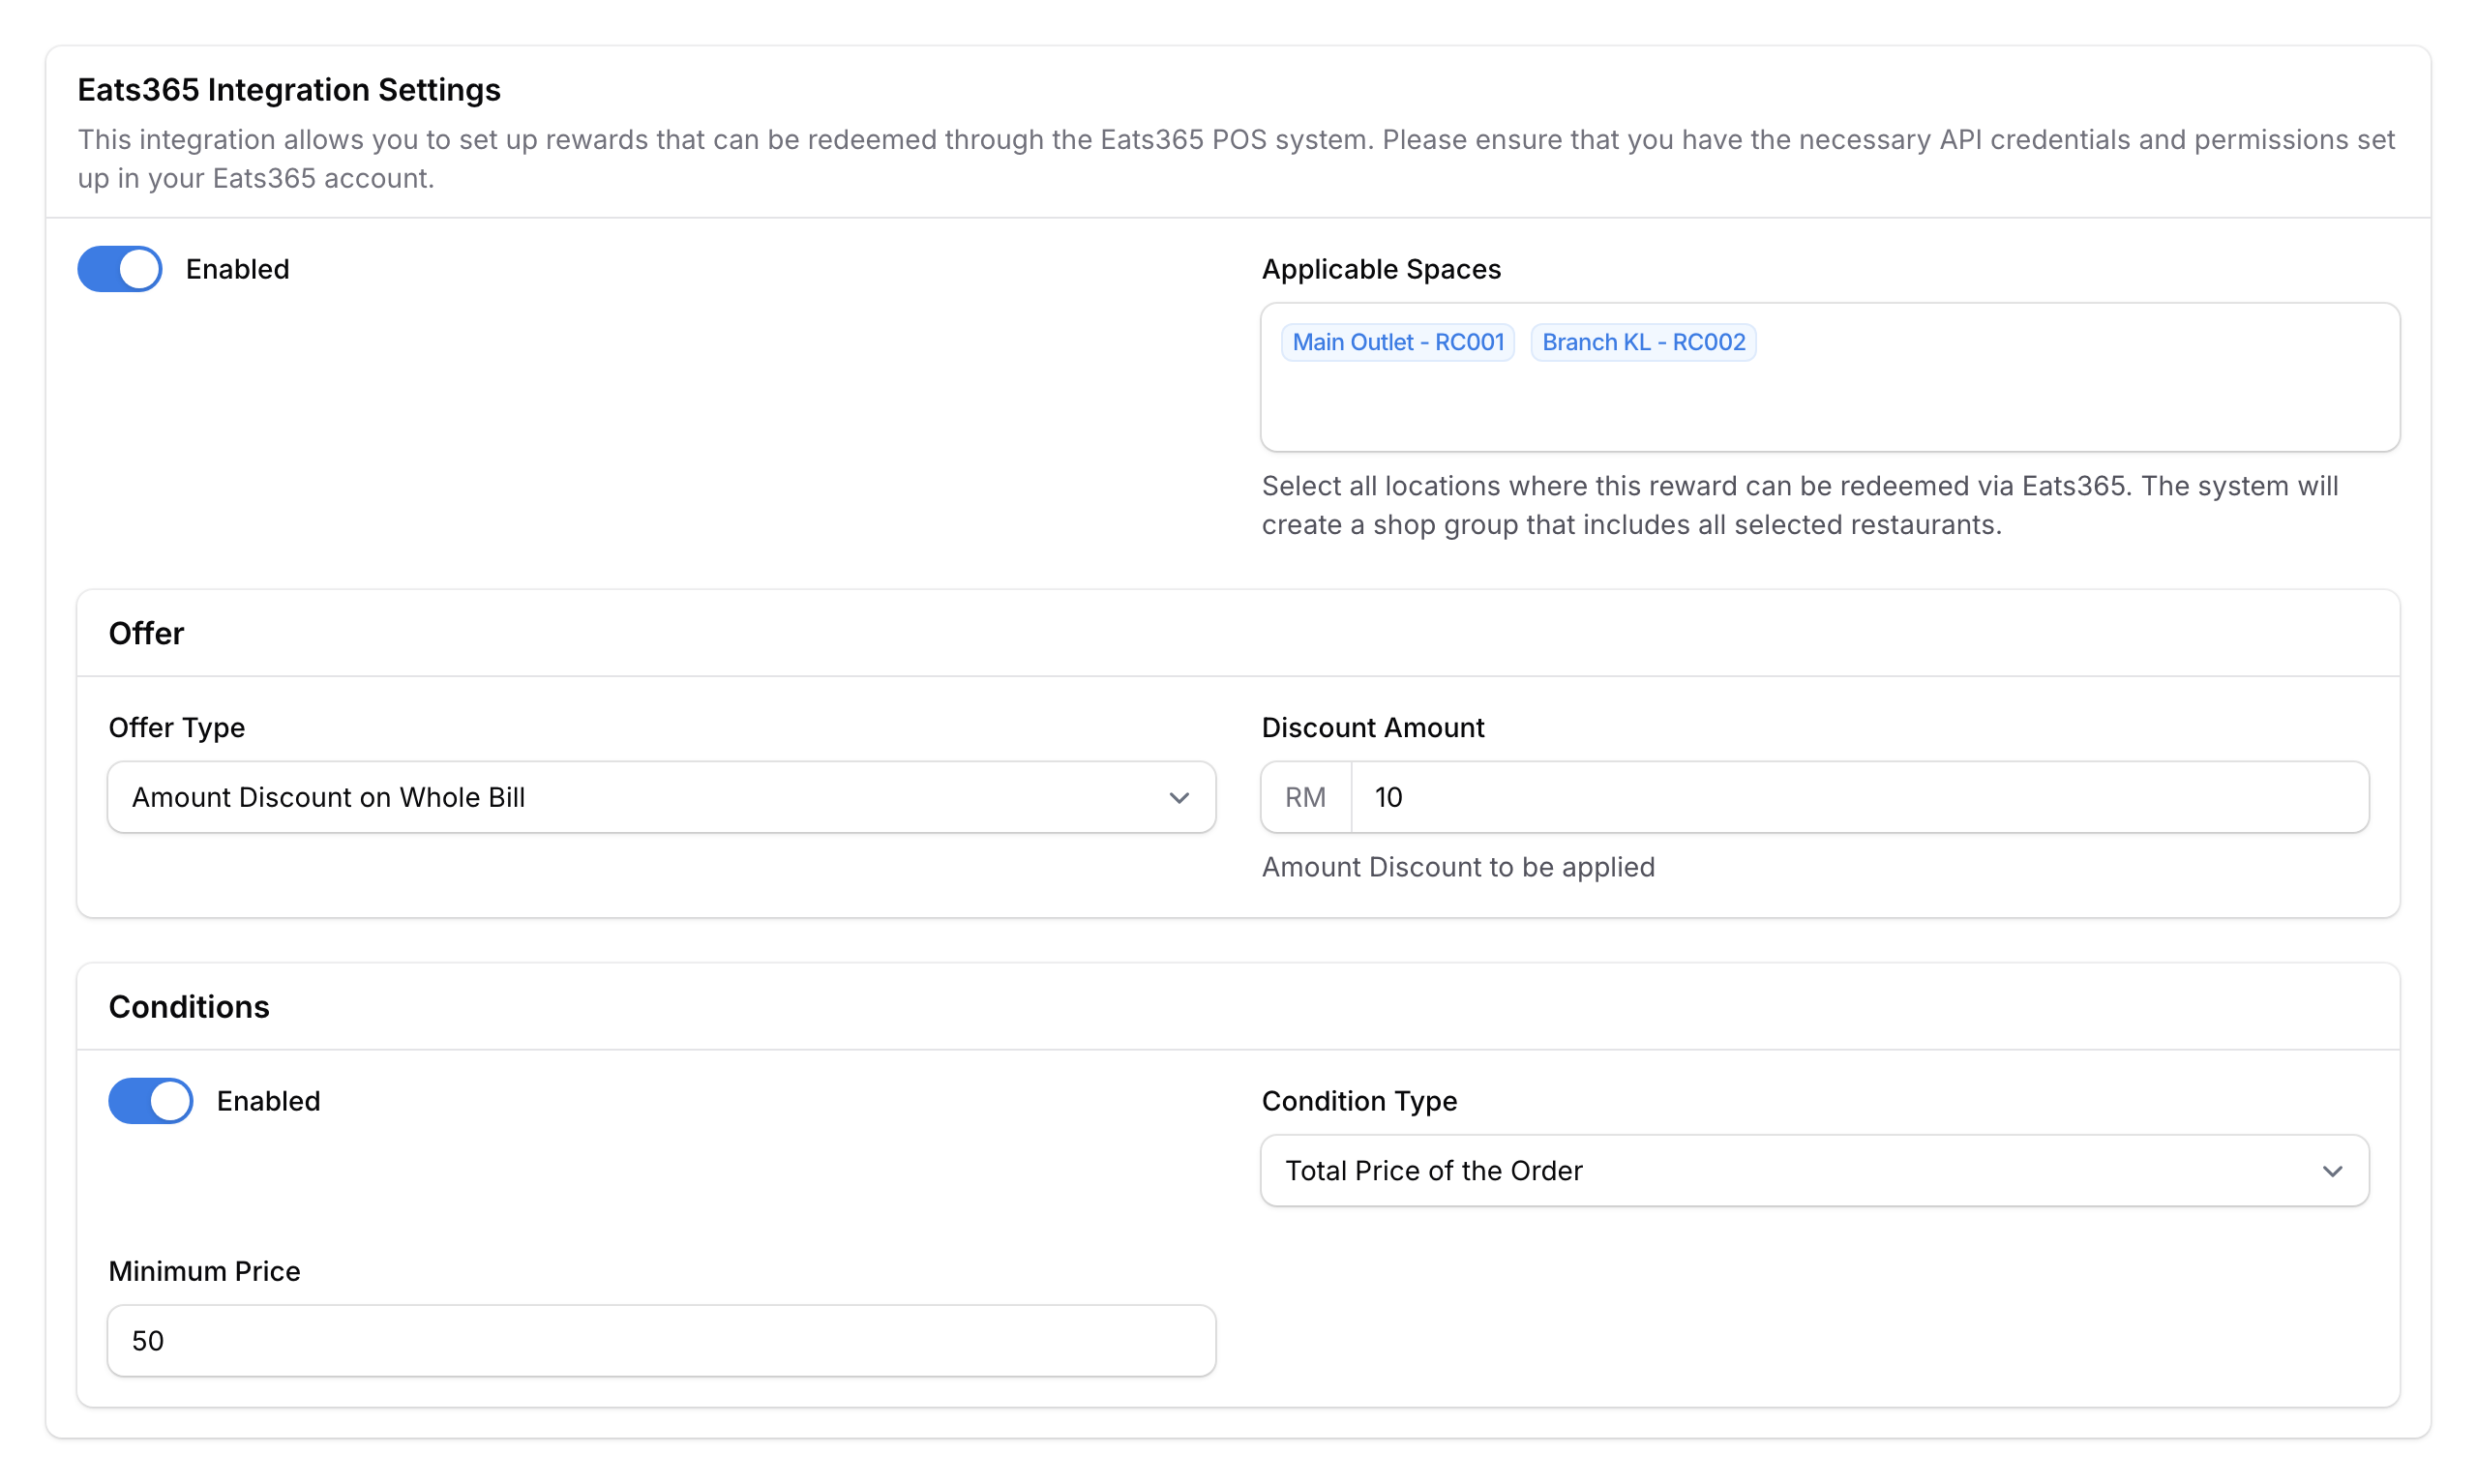Click the Minimum Price label

click(x=204, y=1271)
